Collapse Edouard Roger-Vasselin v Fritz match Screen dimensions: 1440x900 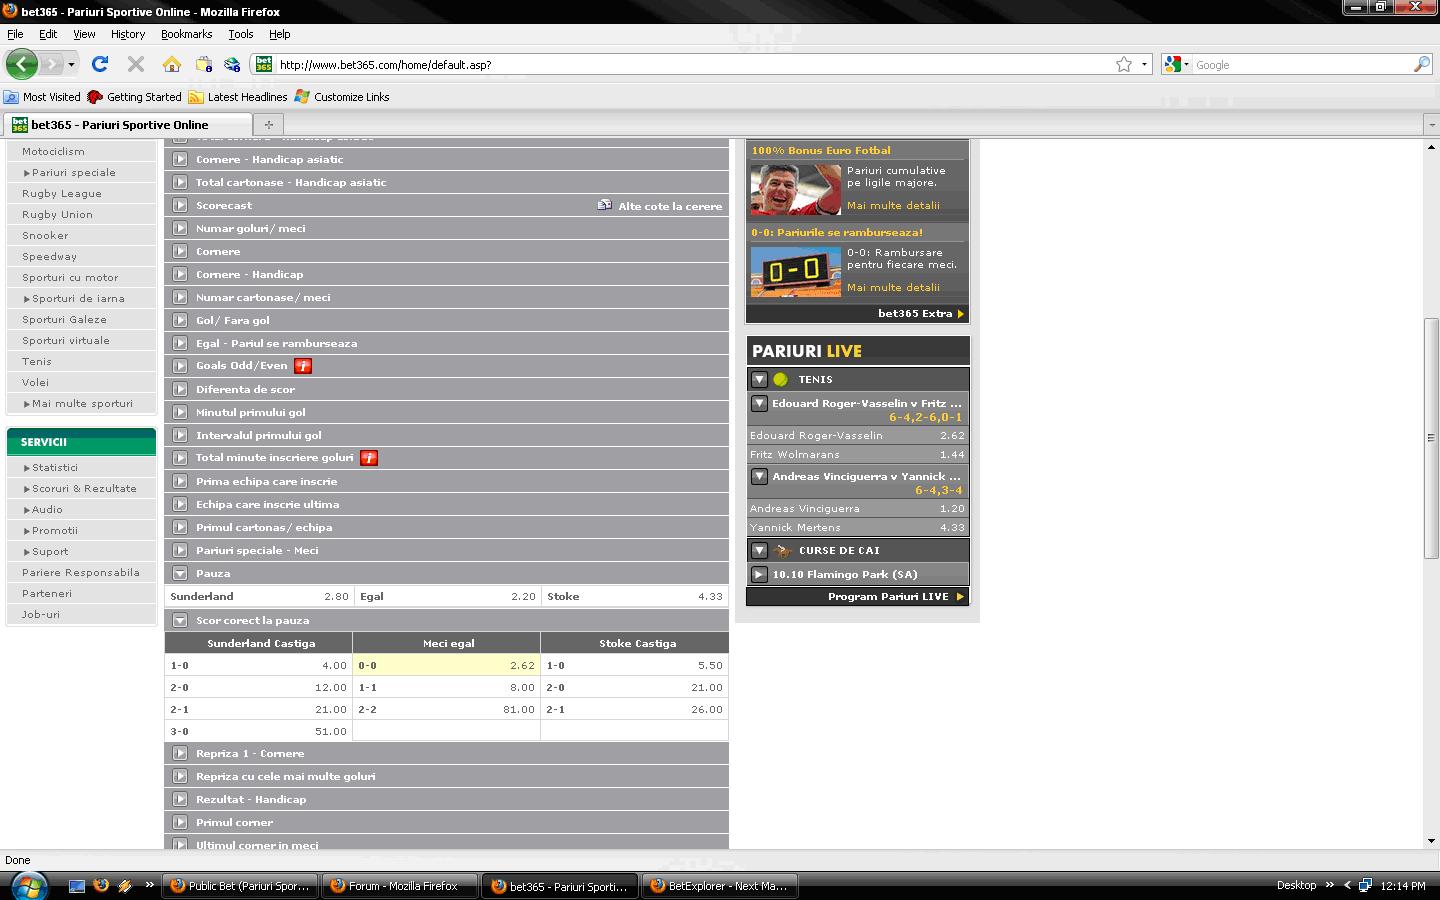(760, 404)
